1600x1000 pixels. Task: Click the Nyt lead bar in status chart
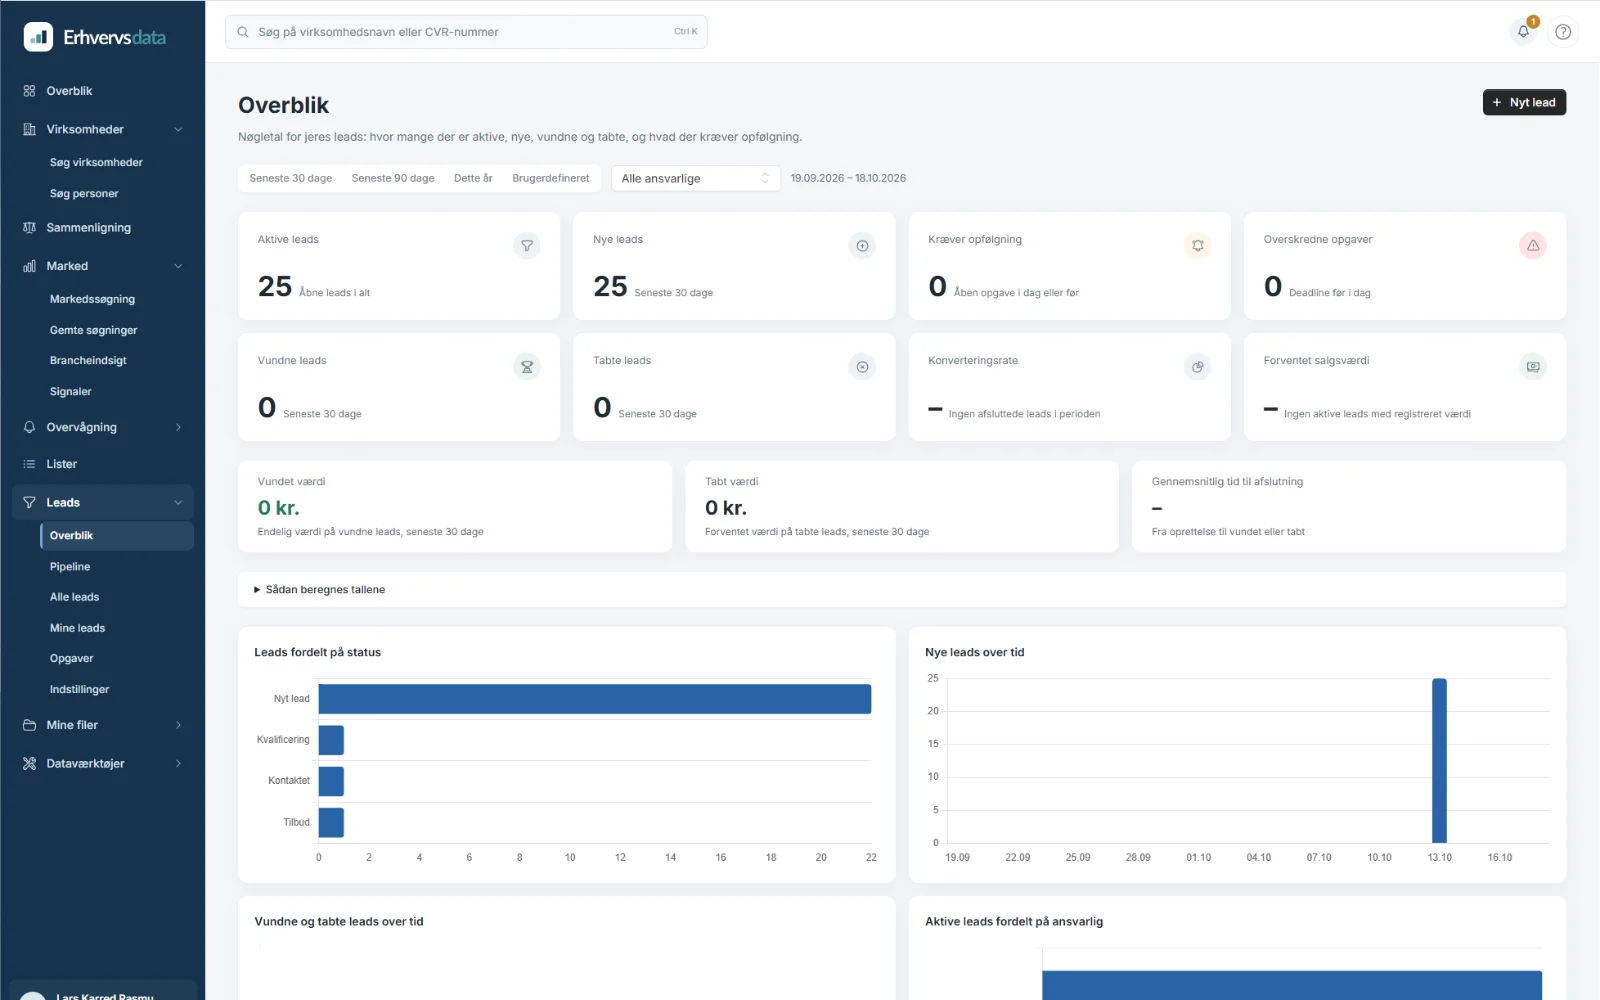[x=595, y=699]
